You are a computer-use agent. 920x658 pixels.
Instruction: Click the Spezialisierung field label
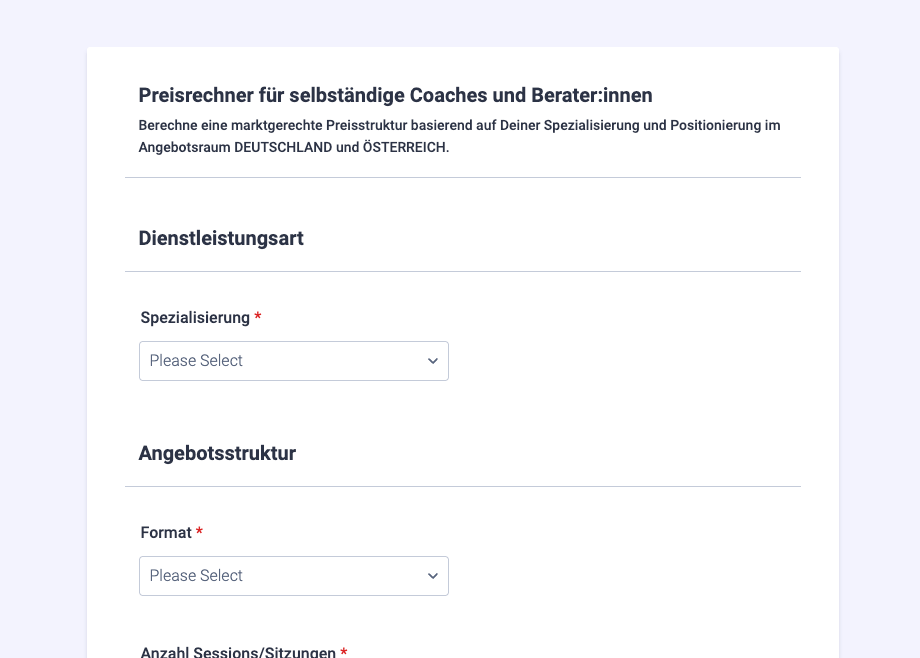click(195, 317)
